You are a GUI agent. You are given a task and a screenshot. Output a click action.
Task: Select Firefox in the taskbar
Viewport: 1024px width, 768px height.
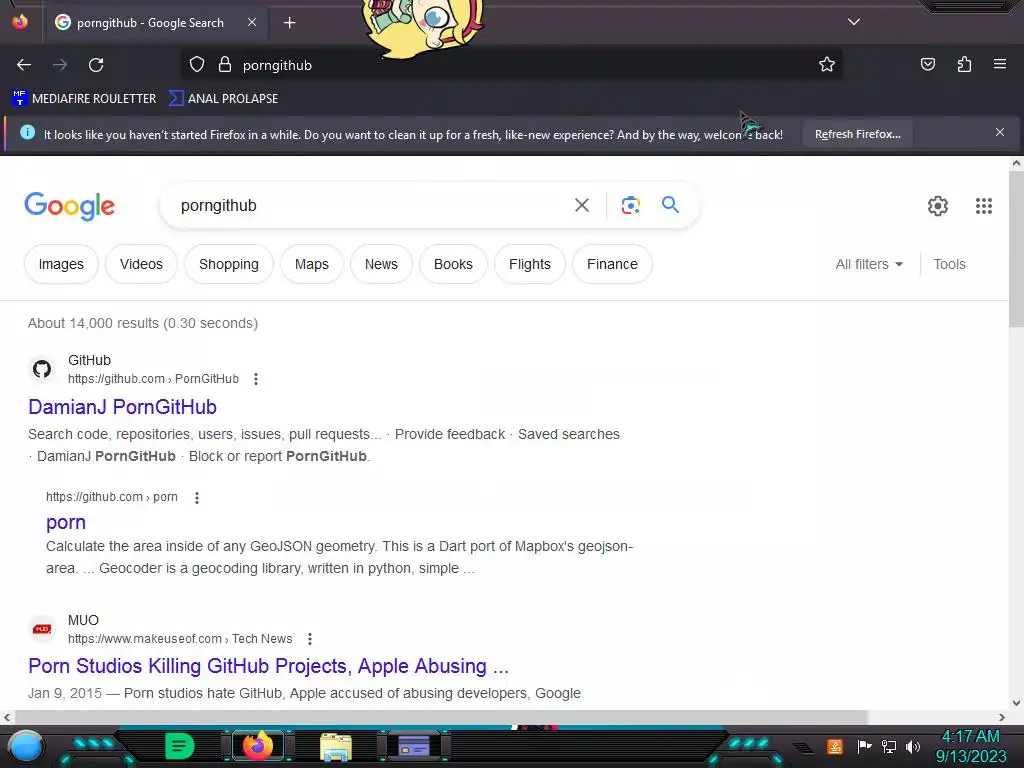[257, 746]
